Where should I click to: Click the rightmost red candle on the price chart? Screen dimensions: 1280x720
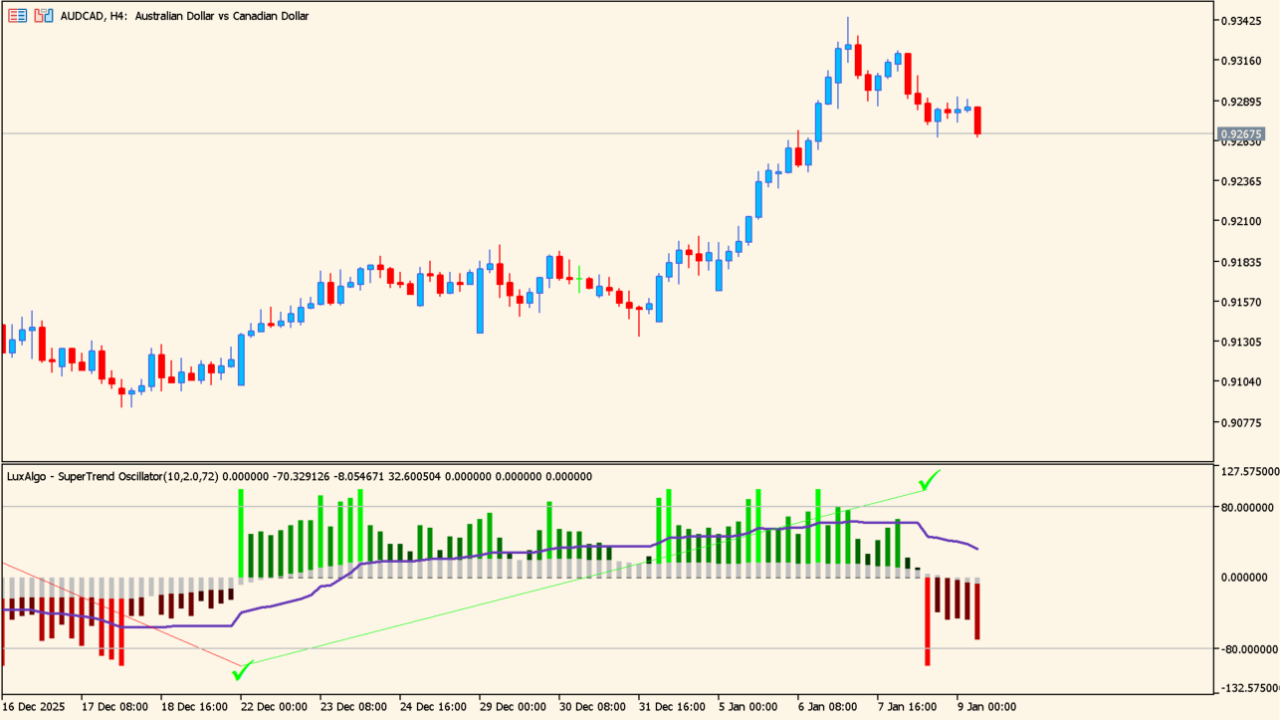tap(977, 118)
